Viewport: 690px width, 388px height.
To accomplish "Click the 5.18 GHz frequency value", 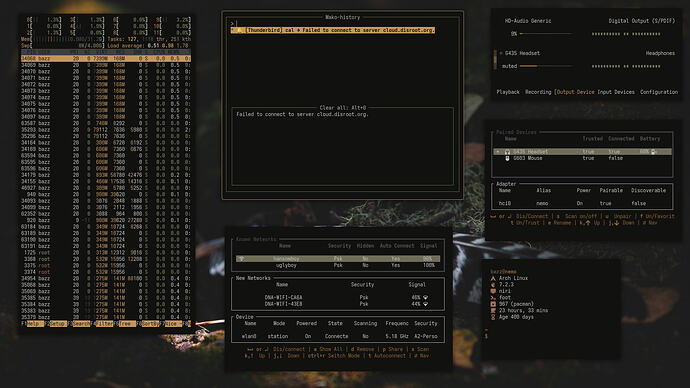I will [397, 336].
